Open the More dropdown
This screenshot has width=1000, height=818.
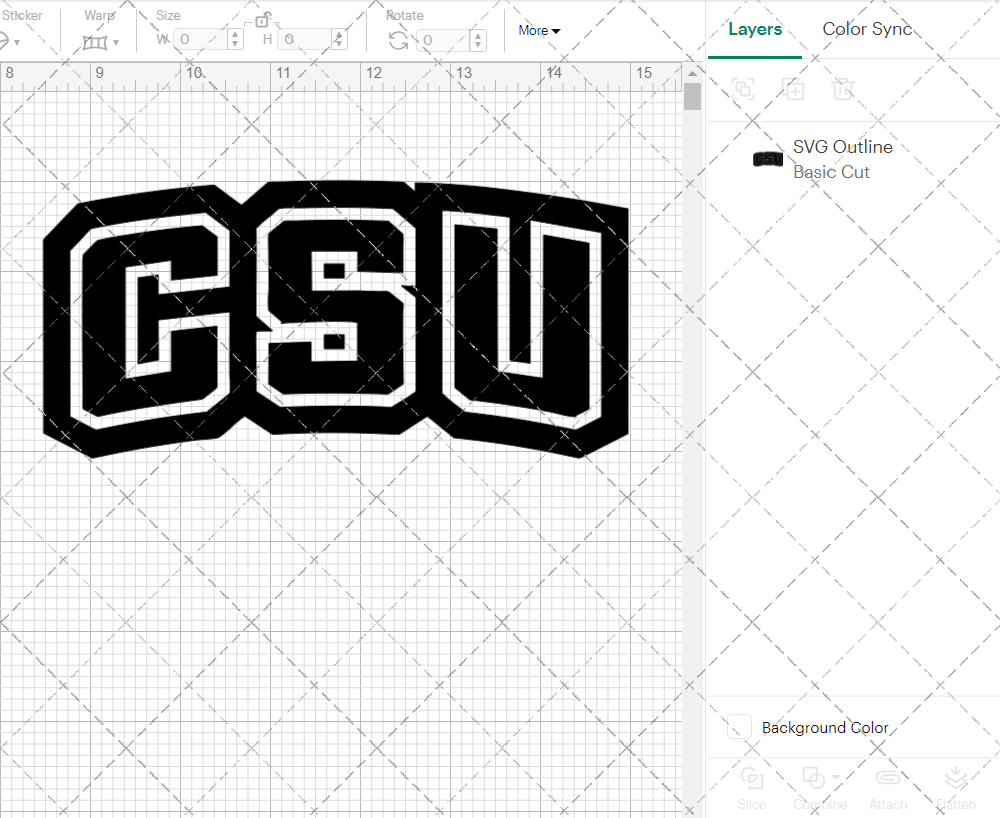(538, 30)
